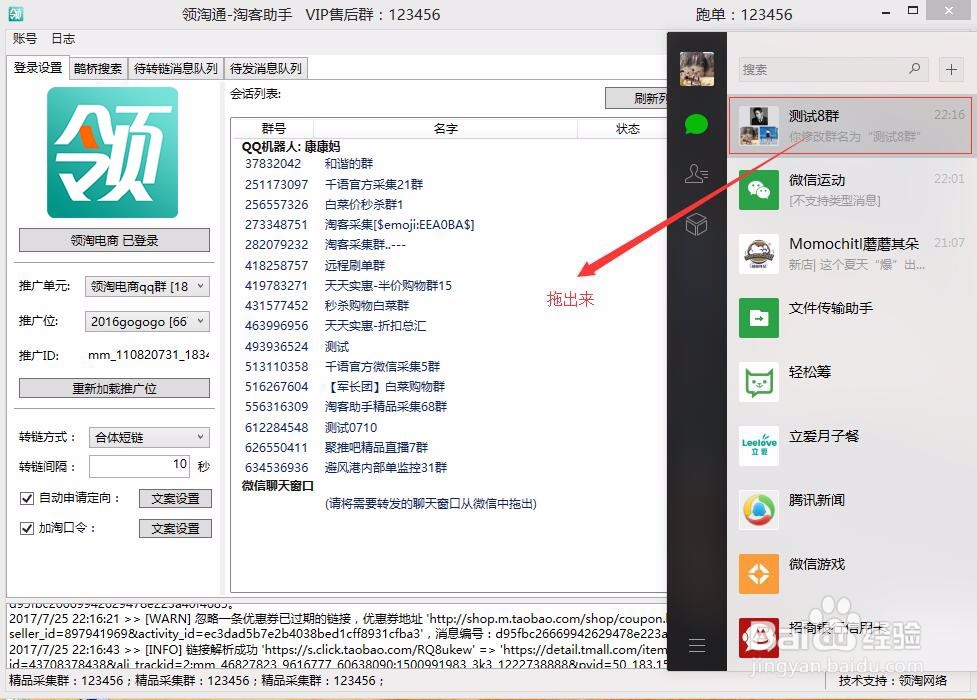Click the plus icon beside WeChat search bar
The width and height of the screenshot is (977, 700).
[950, 70]
